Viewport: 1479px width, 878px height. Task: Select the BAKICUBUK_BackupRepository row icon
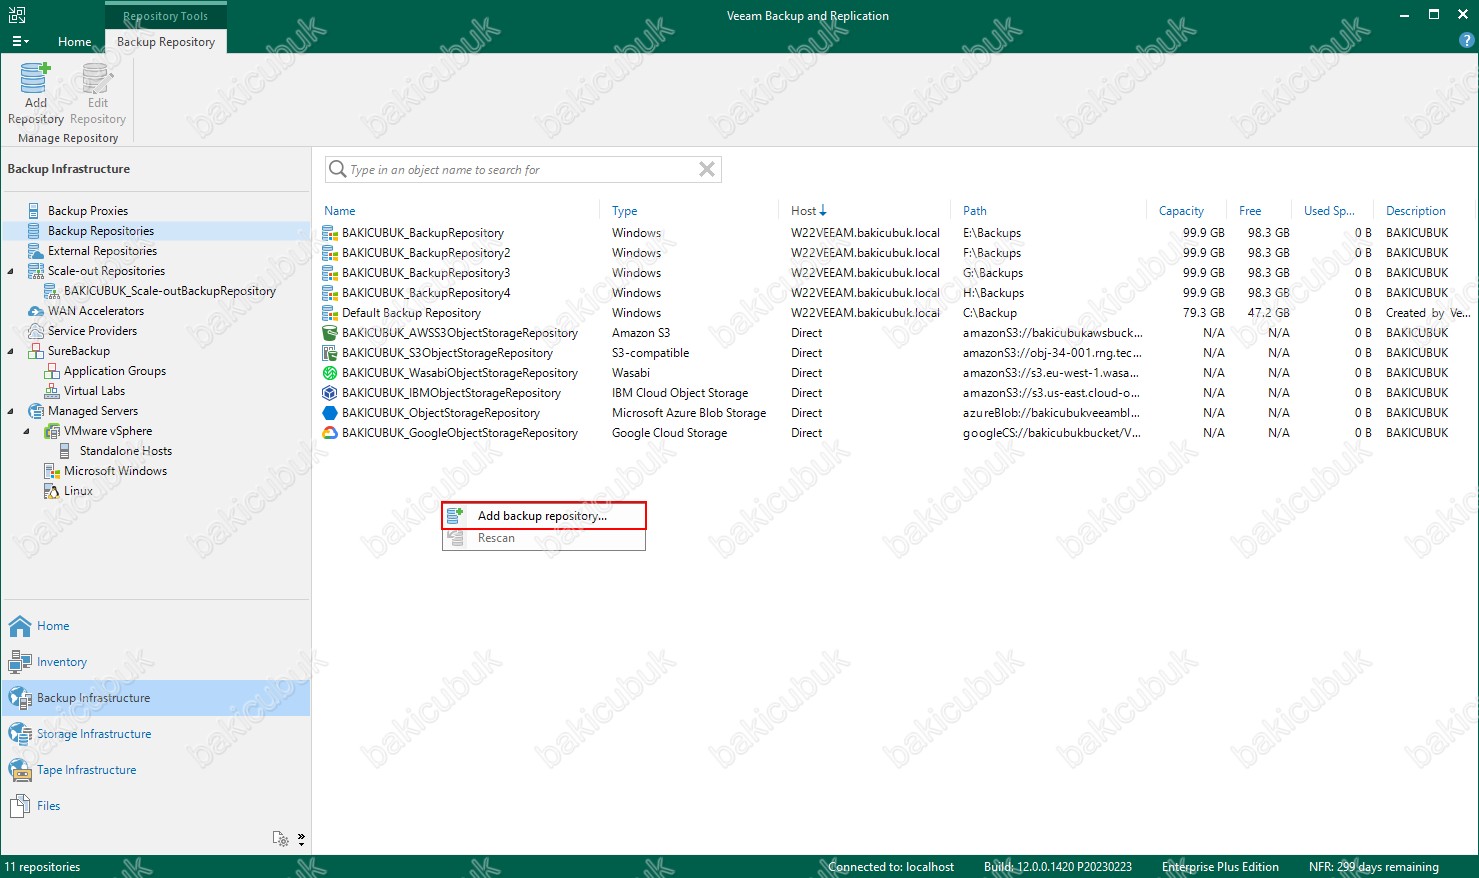pyautogui.click(x=330, y=233)
